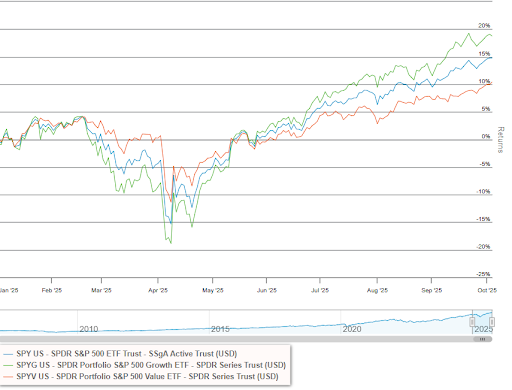Click the 20% y-axis label
The height and width of the screenshot is (390, 512).
click(x=484, y=26)
